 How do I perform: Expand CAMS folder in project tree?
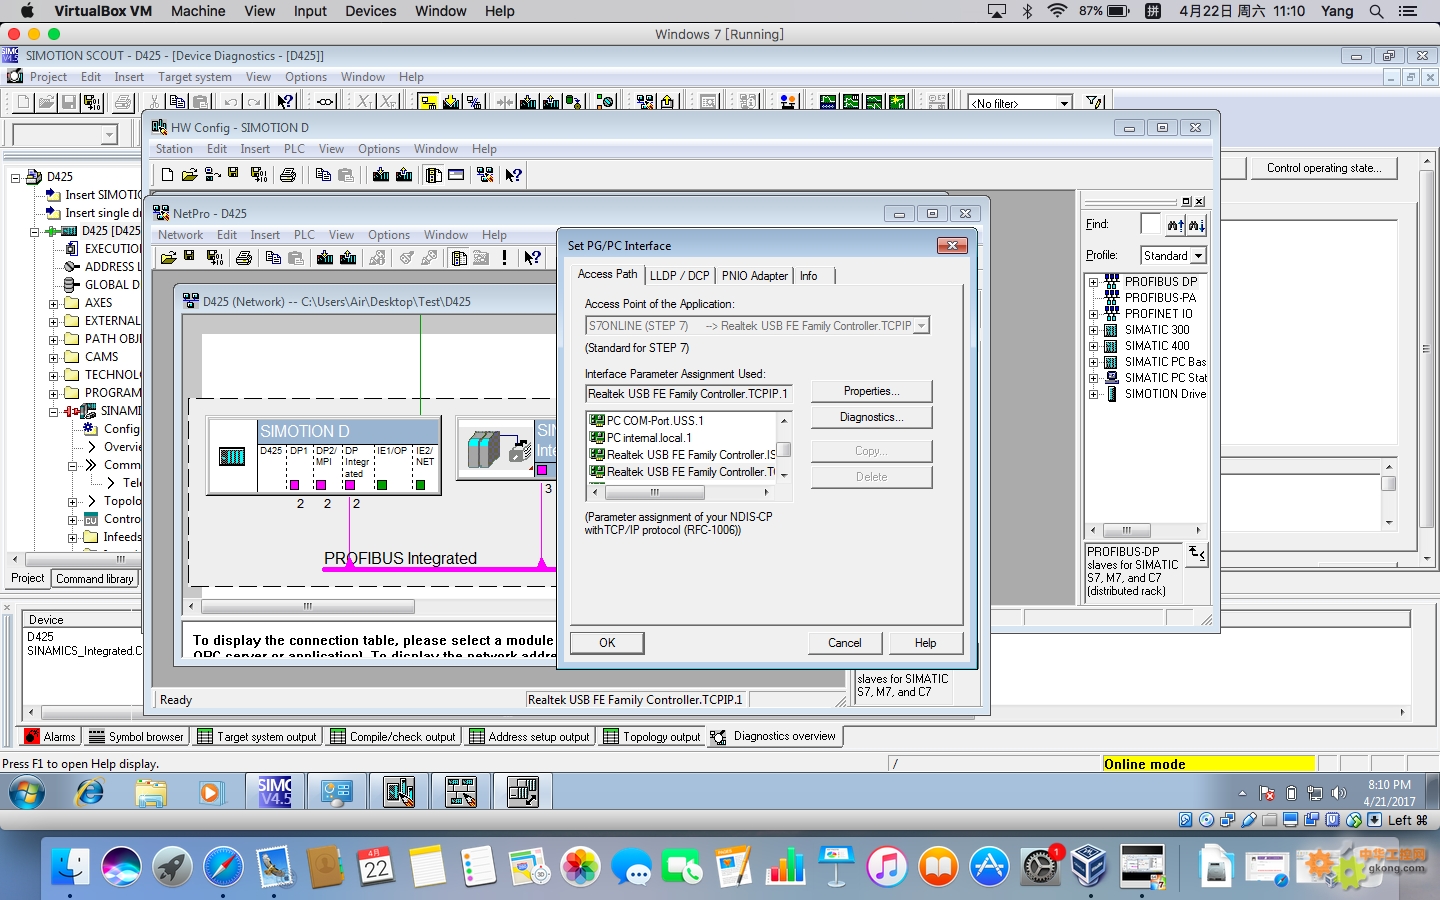point(54,357)
